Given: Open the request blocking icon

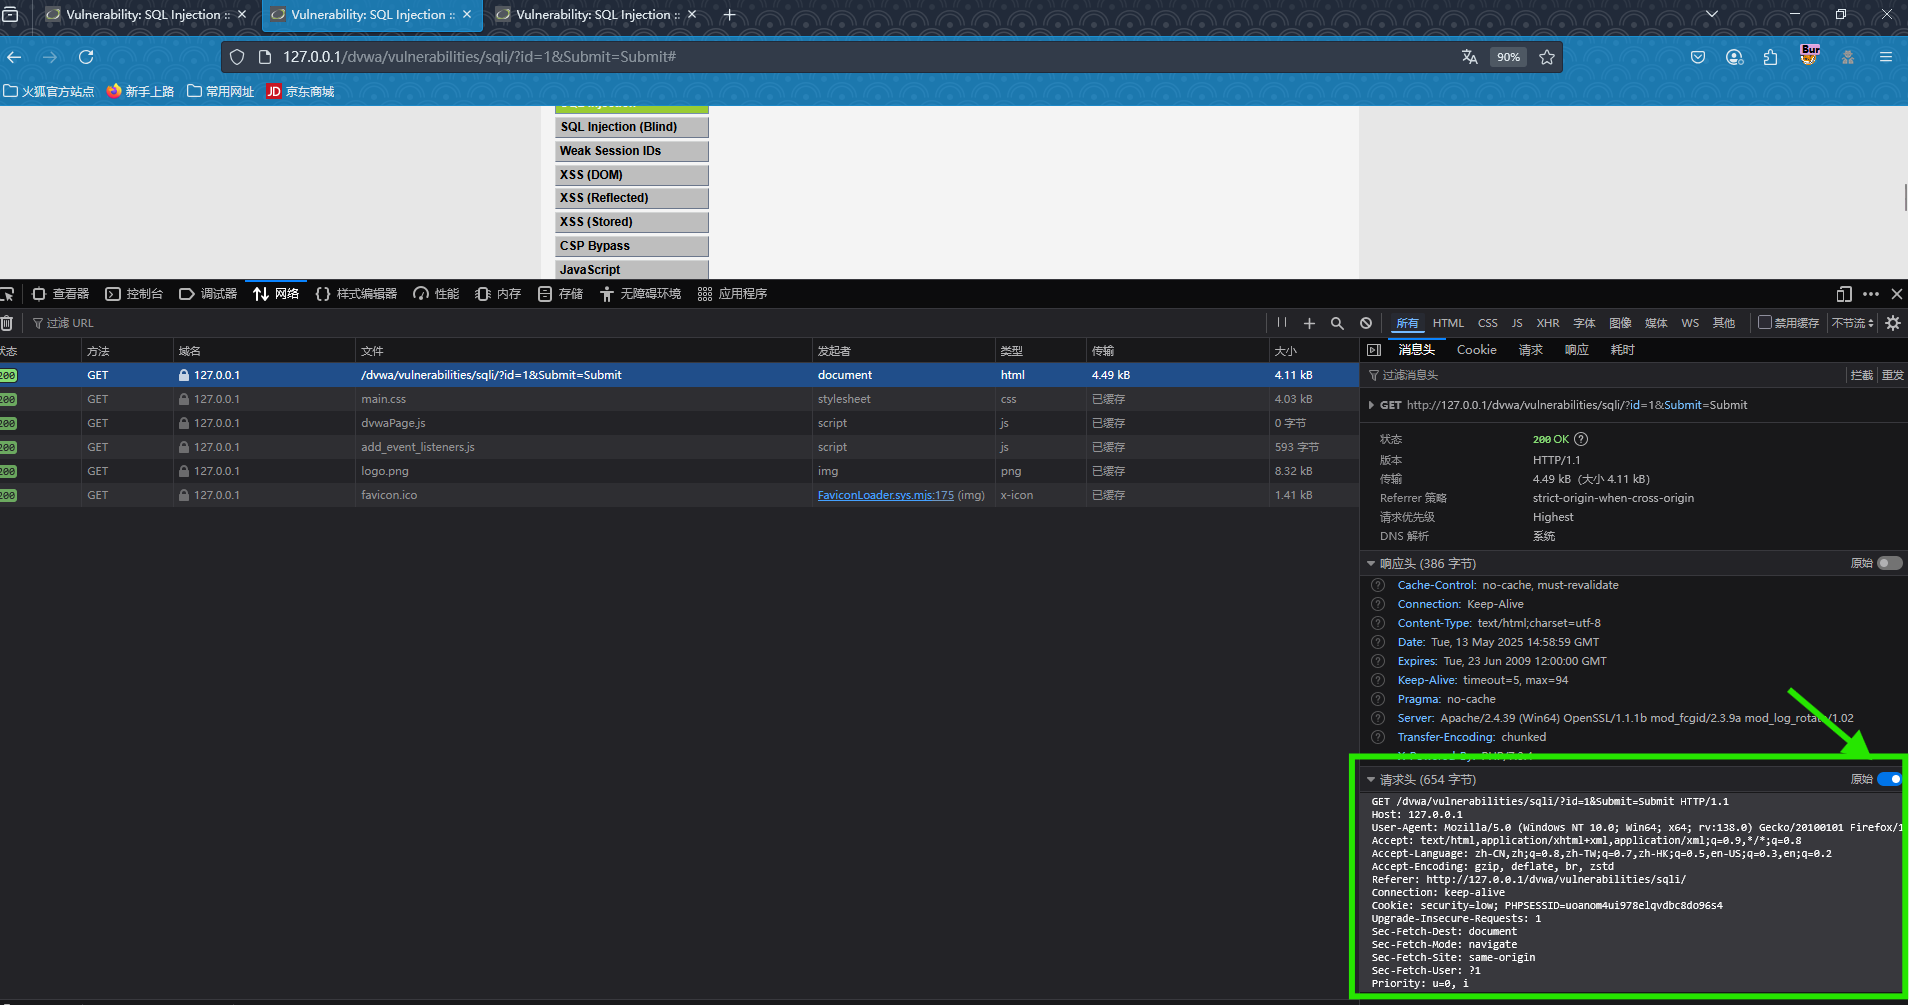Looking at the screenshot, I should click(x=1366, y=323).
